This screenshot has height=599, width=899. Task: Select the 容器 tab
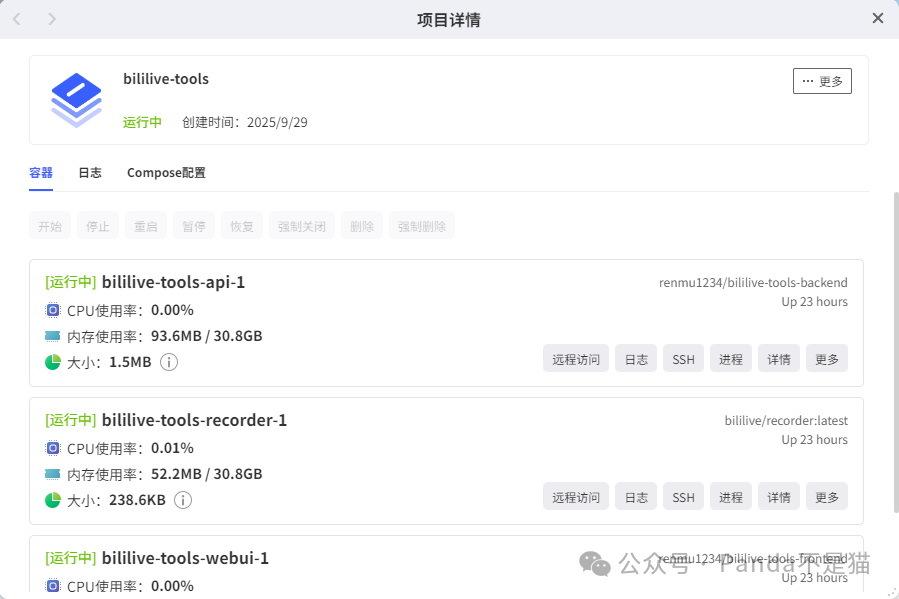point(41,172)
